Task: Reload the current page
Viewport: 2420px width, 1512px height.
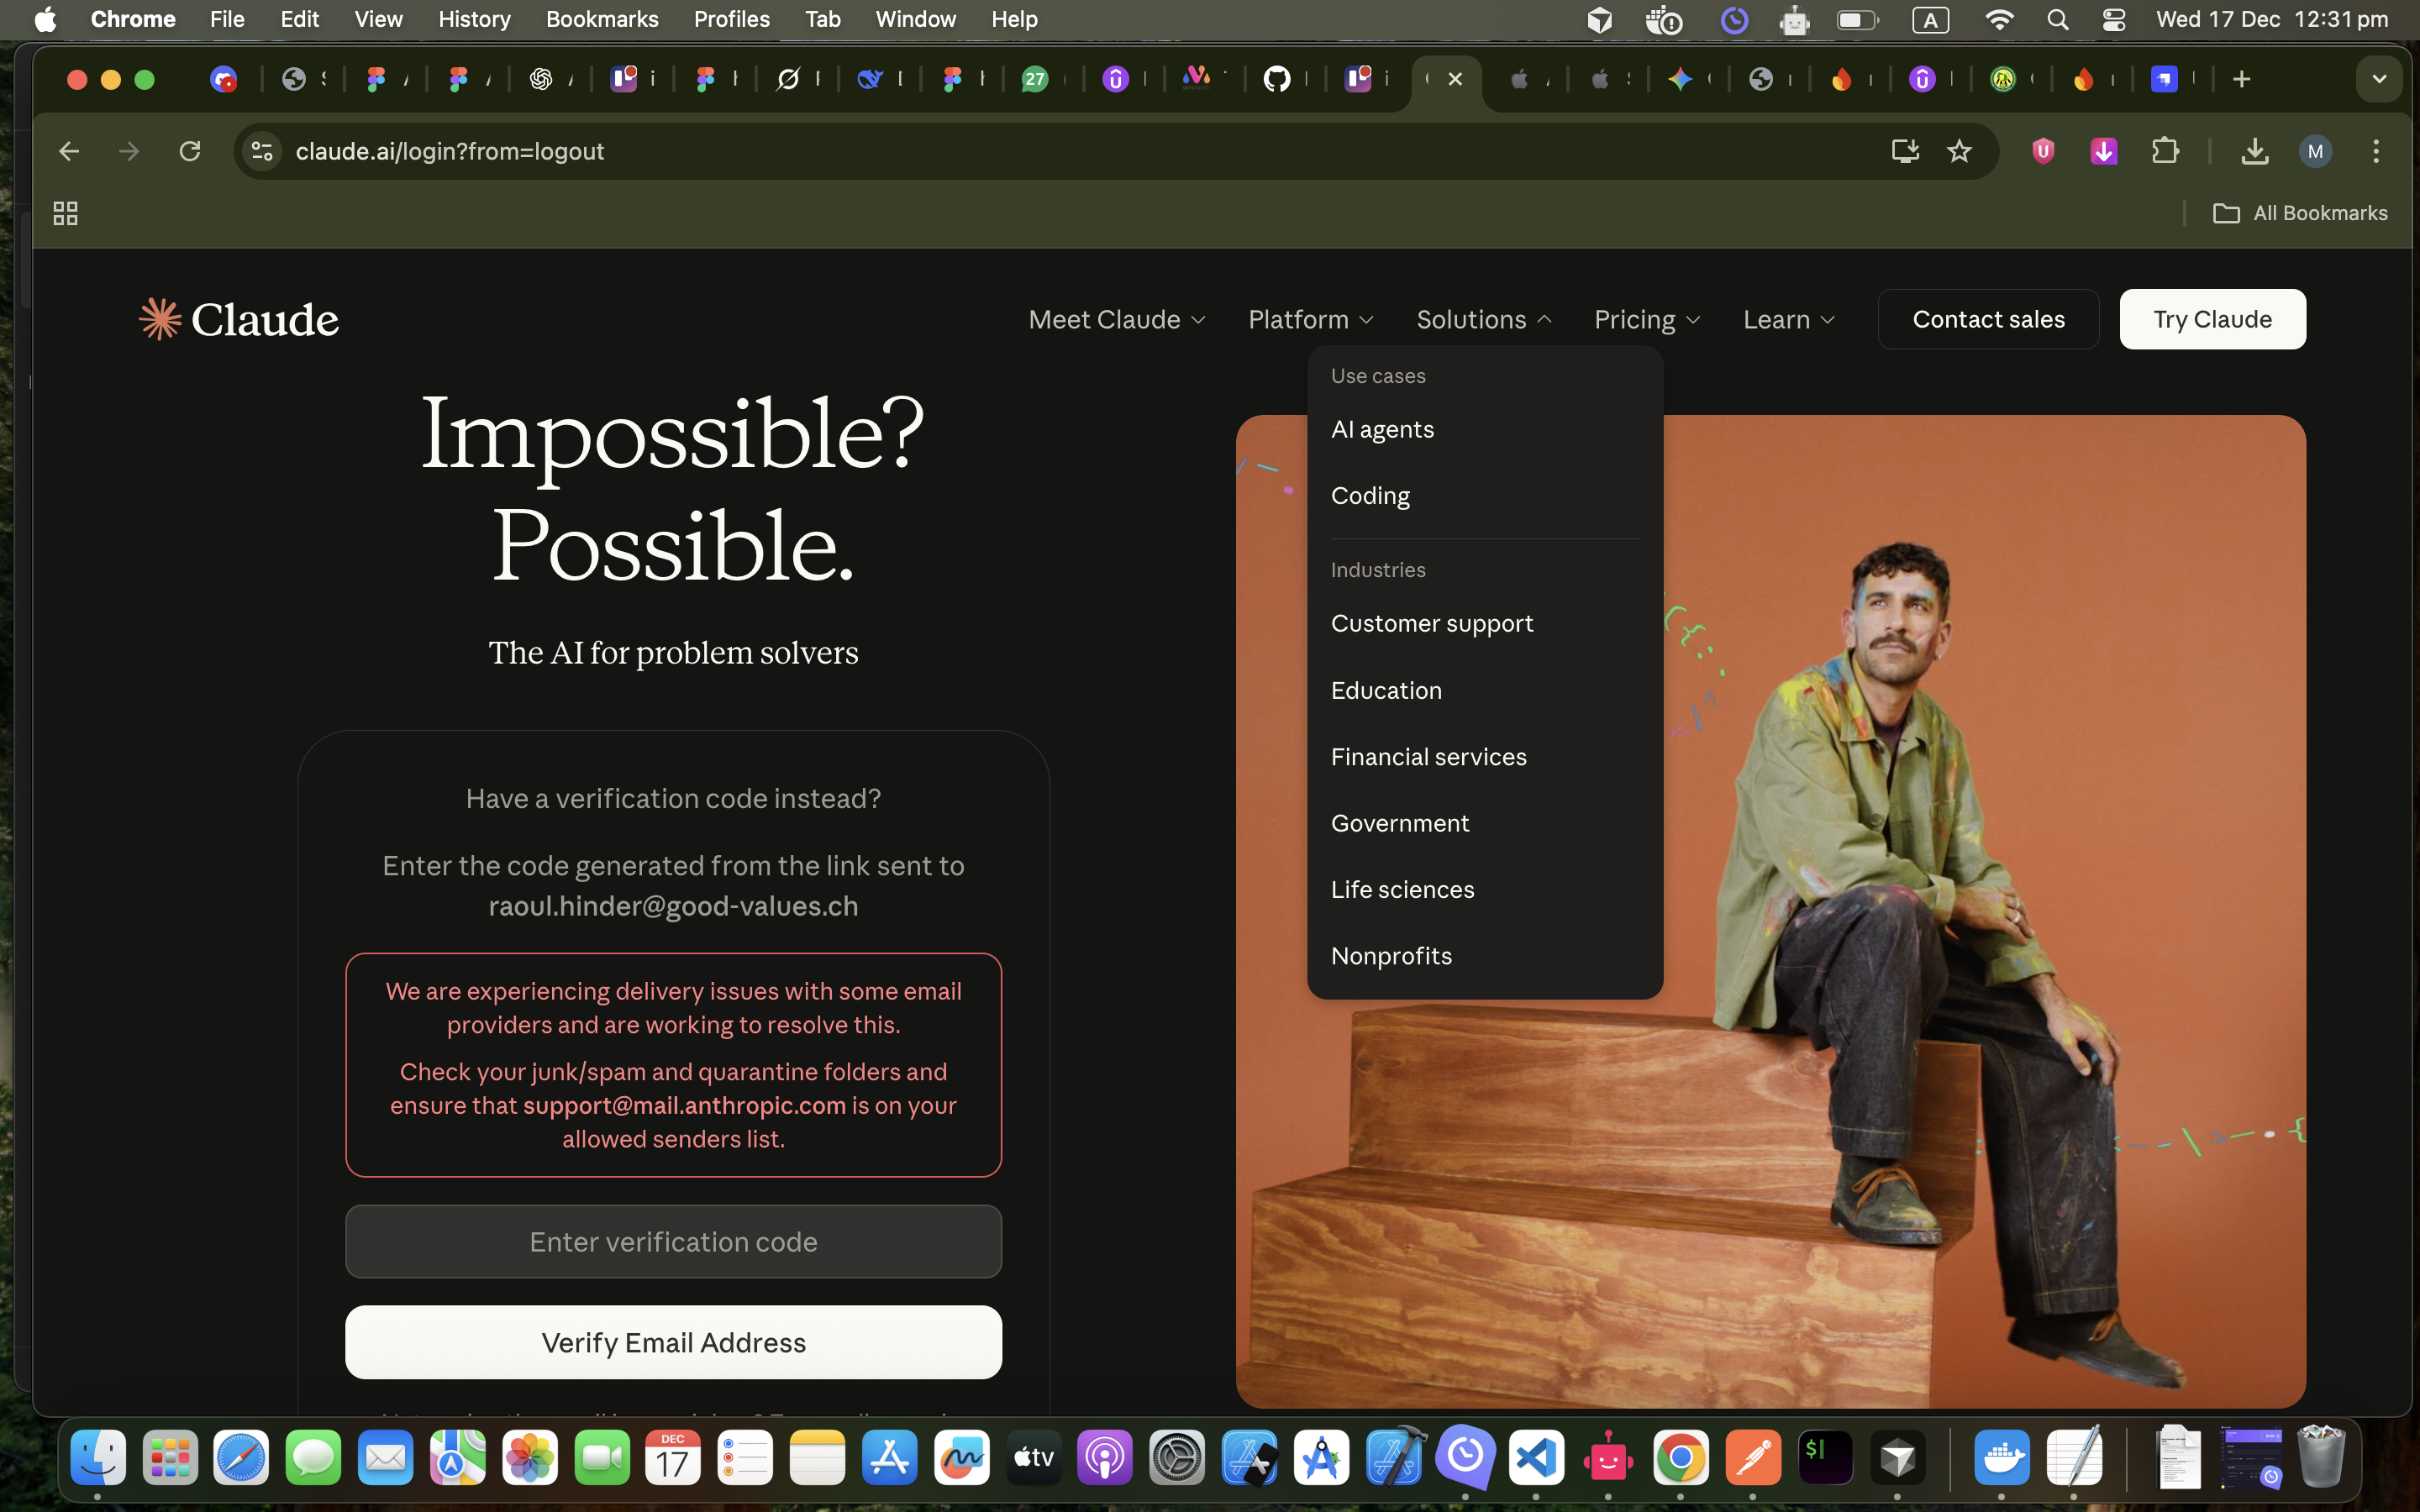Action: pos(190,151)
